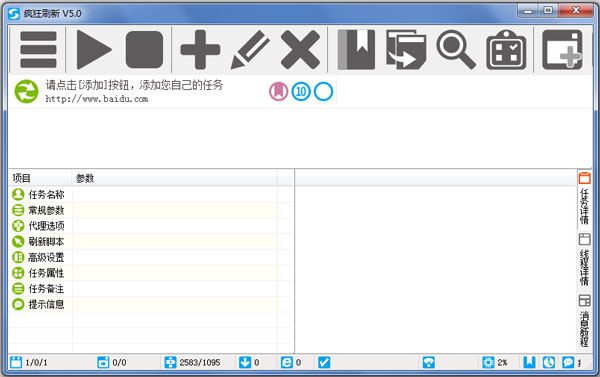Screen dimensions: 600x377
Task: Edit task with the pencil icon
Action: [x=250, y=50]
